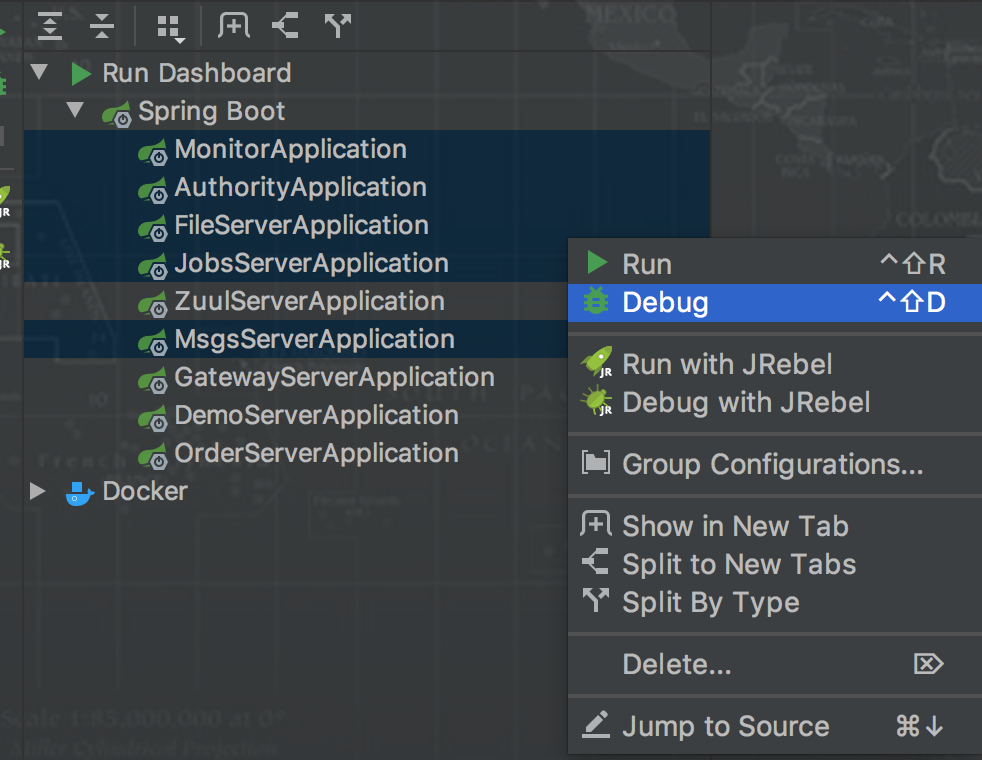
Task: Click the Expand All toolbar icon
Action: coord(49,26)
